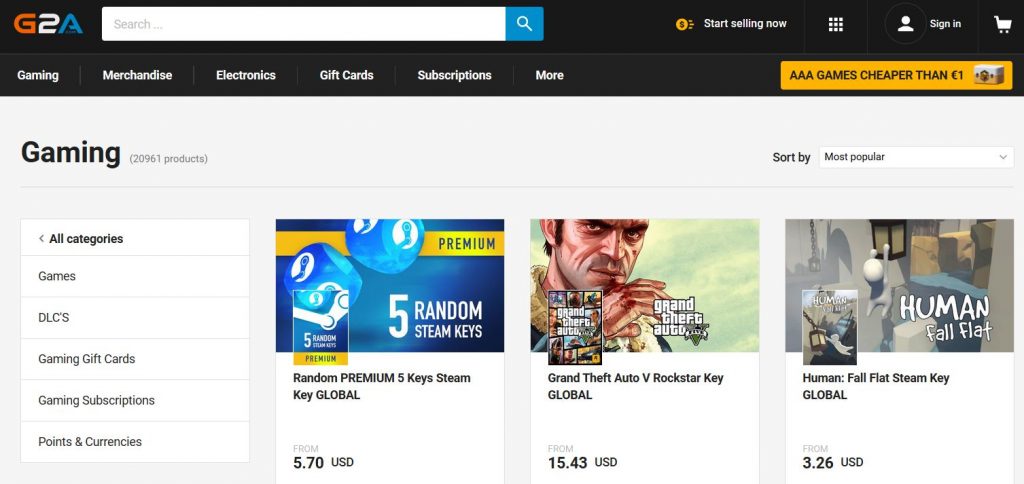Click the All categories back chevron
Image resolution: width=1024 pixels, height=484 pixels.
pyautogui.click(x=41, y=238)
